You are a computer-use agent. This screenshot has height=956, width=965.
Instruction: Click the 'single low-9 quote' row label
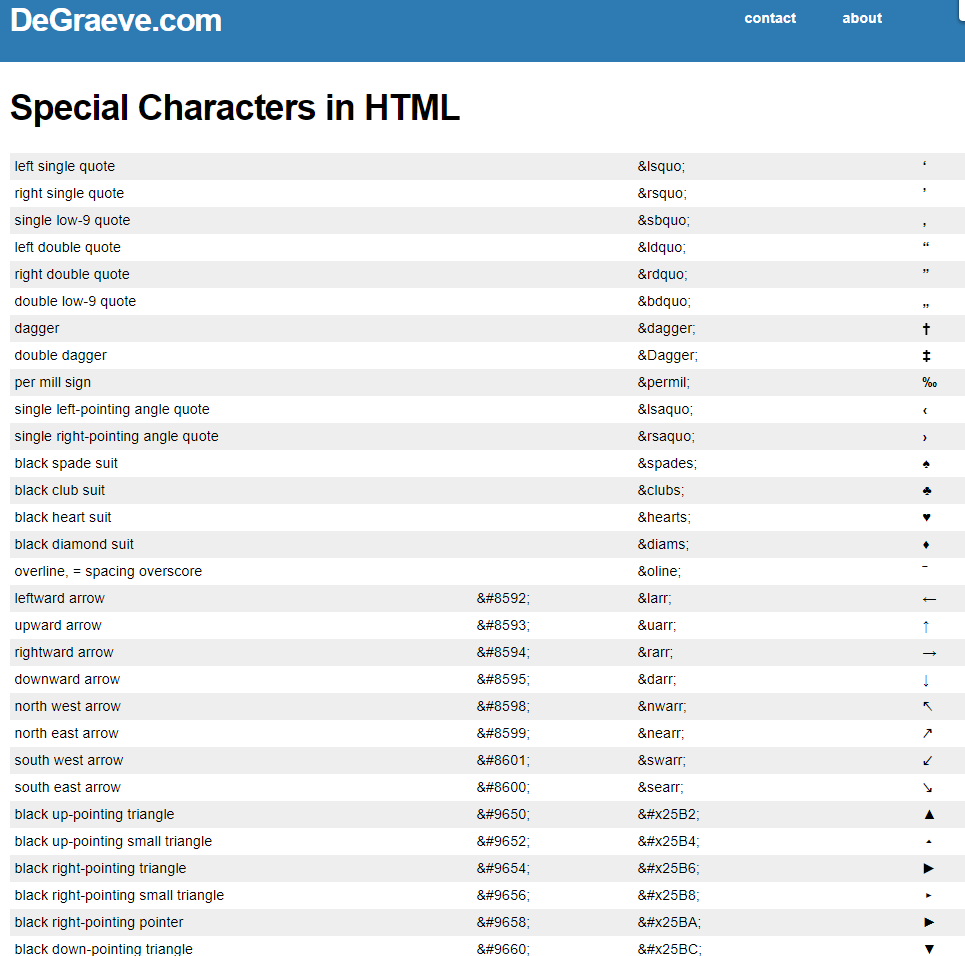click(73, 220)
